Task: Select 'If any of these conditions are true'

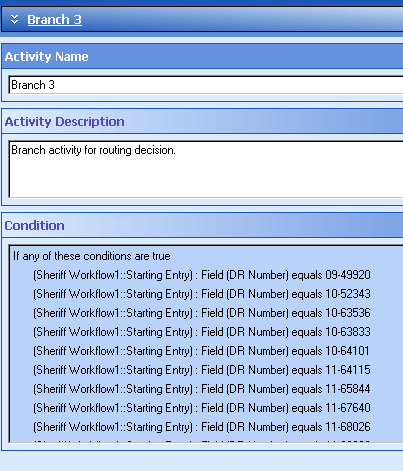Action: 92,256
